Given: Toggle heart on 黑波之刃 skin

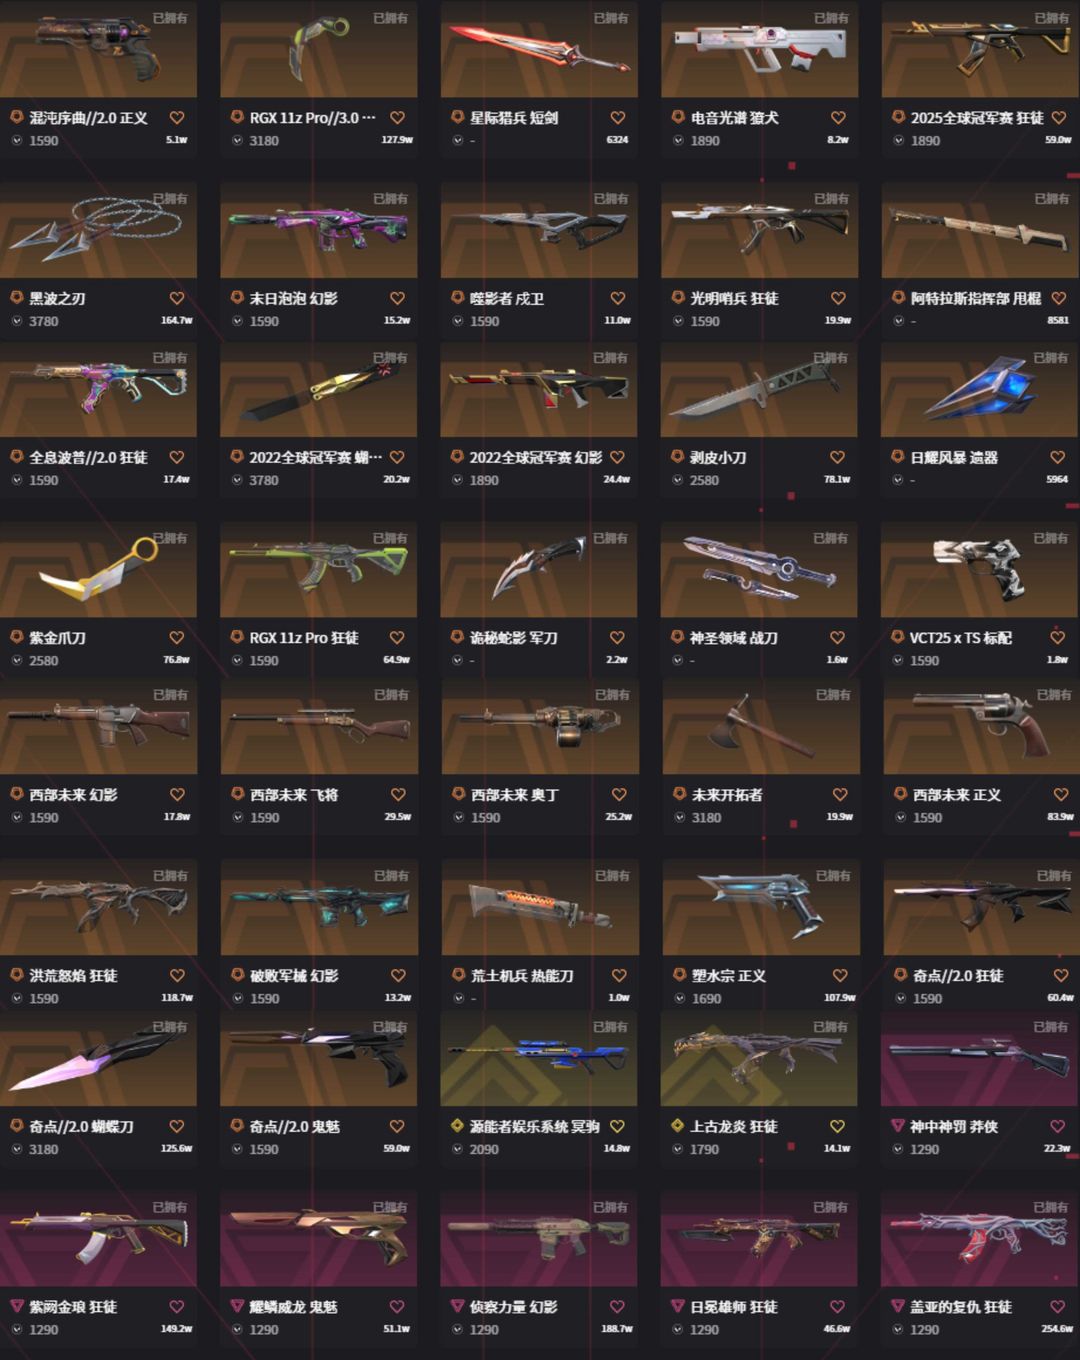Looking at the screenshot, I should click(177, 298).
